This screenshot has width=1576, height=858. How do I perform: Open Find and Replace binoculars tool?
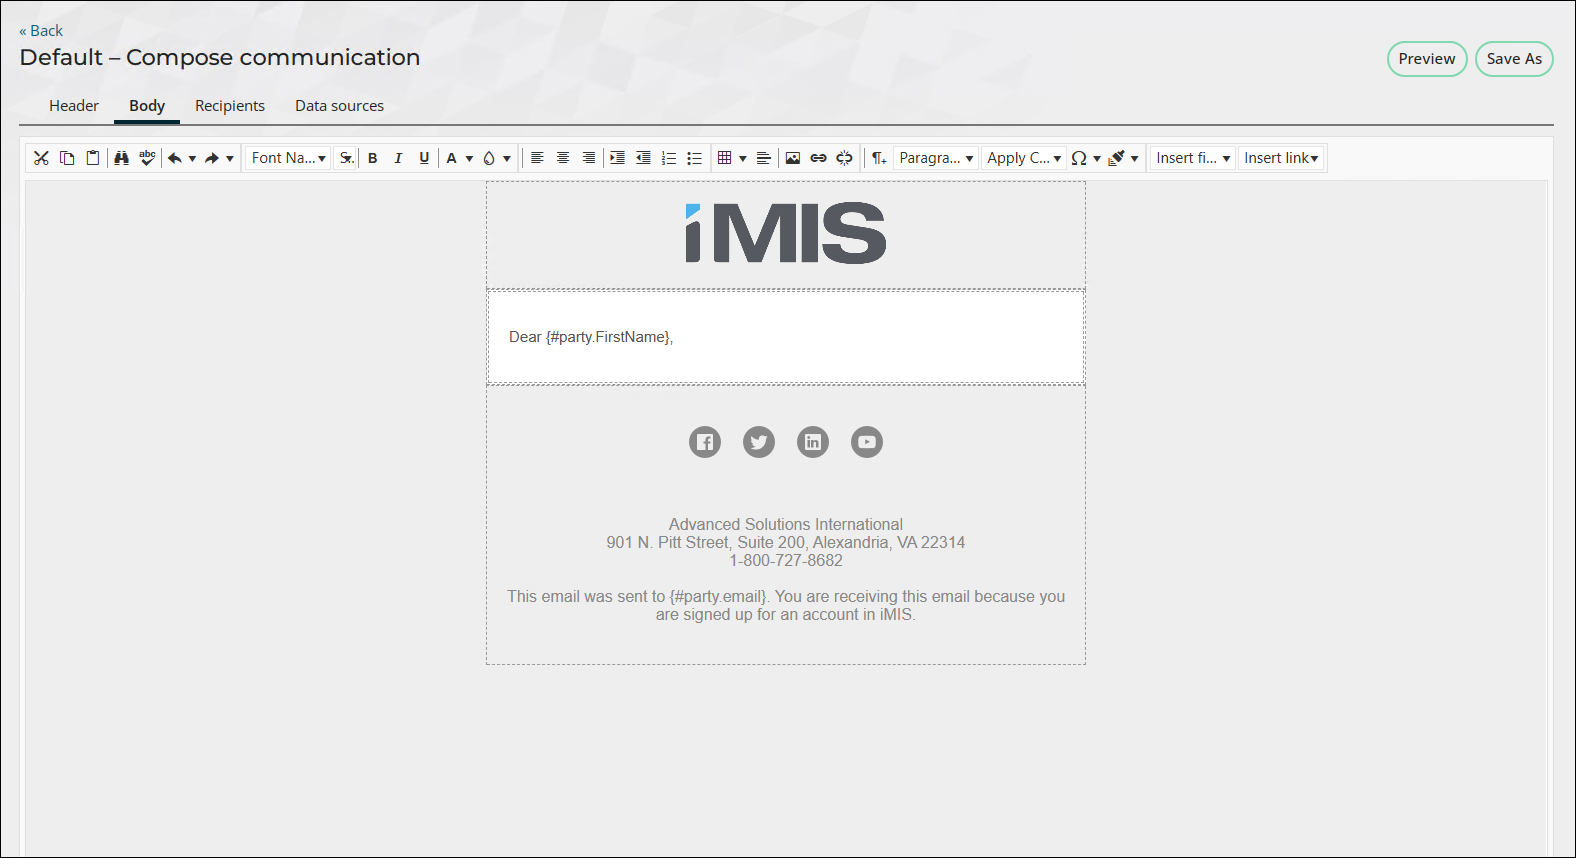(x=122, y=158)
